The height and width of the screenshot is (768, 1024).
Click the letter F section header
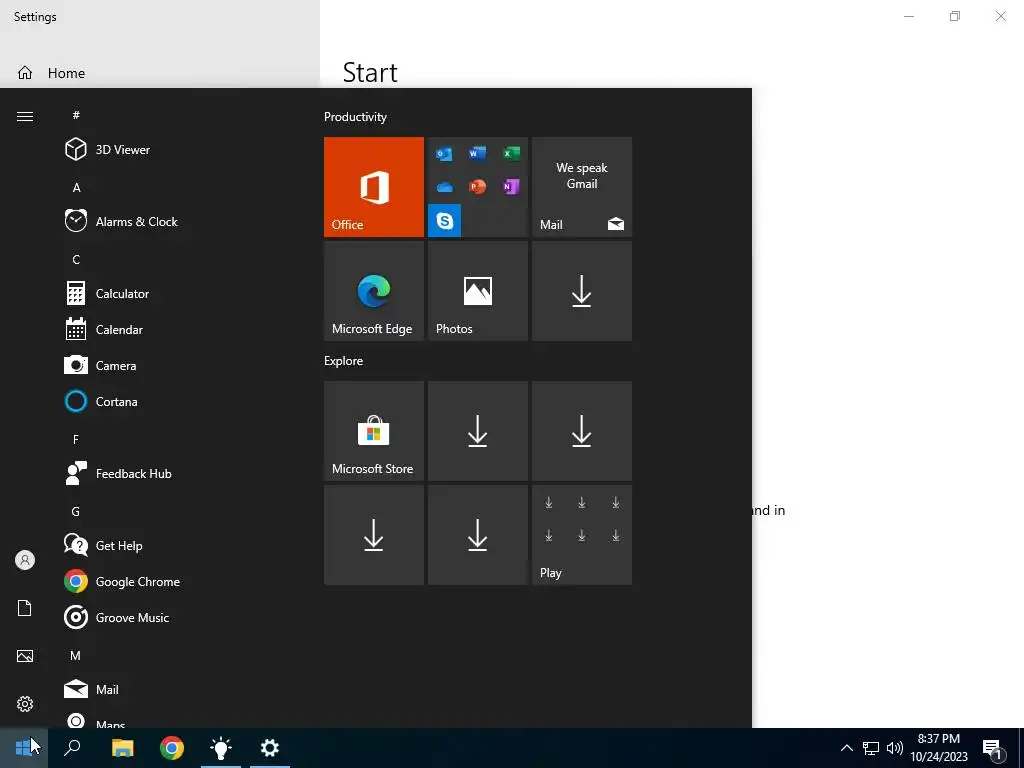pos(76,440)
